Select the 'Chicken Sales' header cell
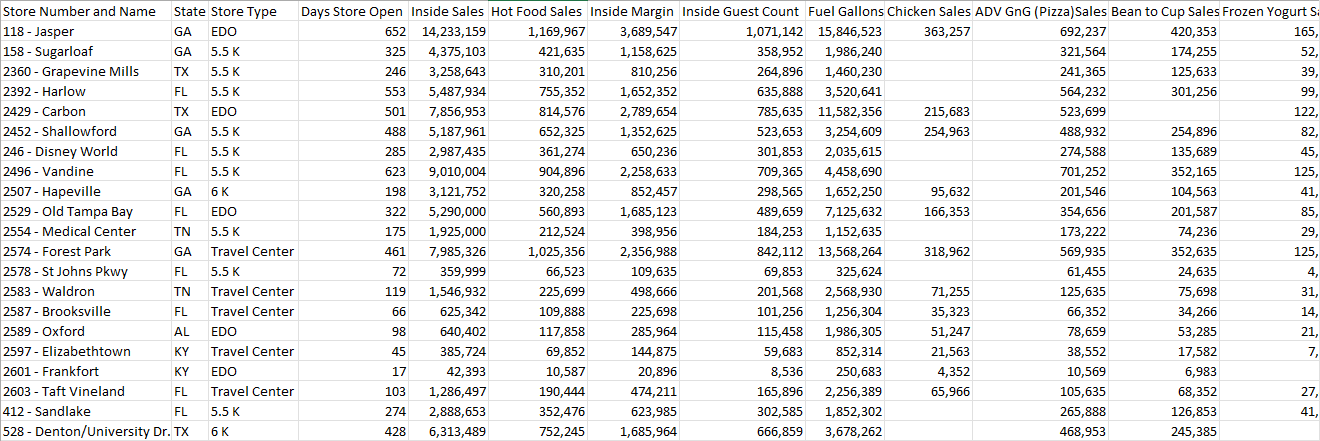The width and height of the screenshot is (1320, 441). point(928,12)
